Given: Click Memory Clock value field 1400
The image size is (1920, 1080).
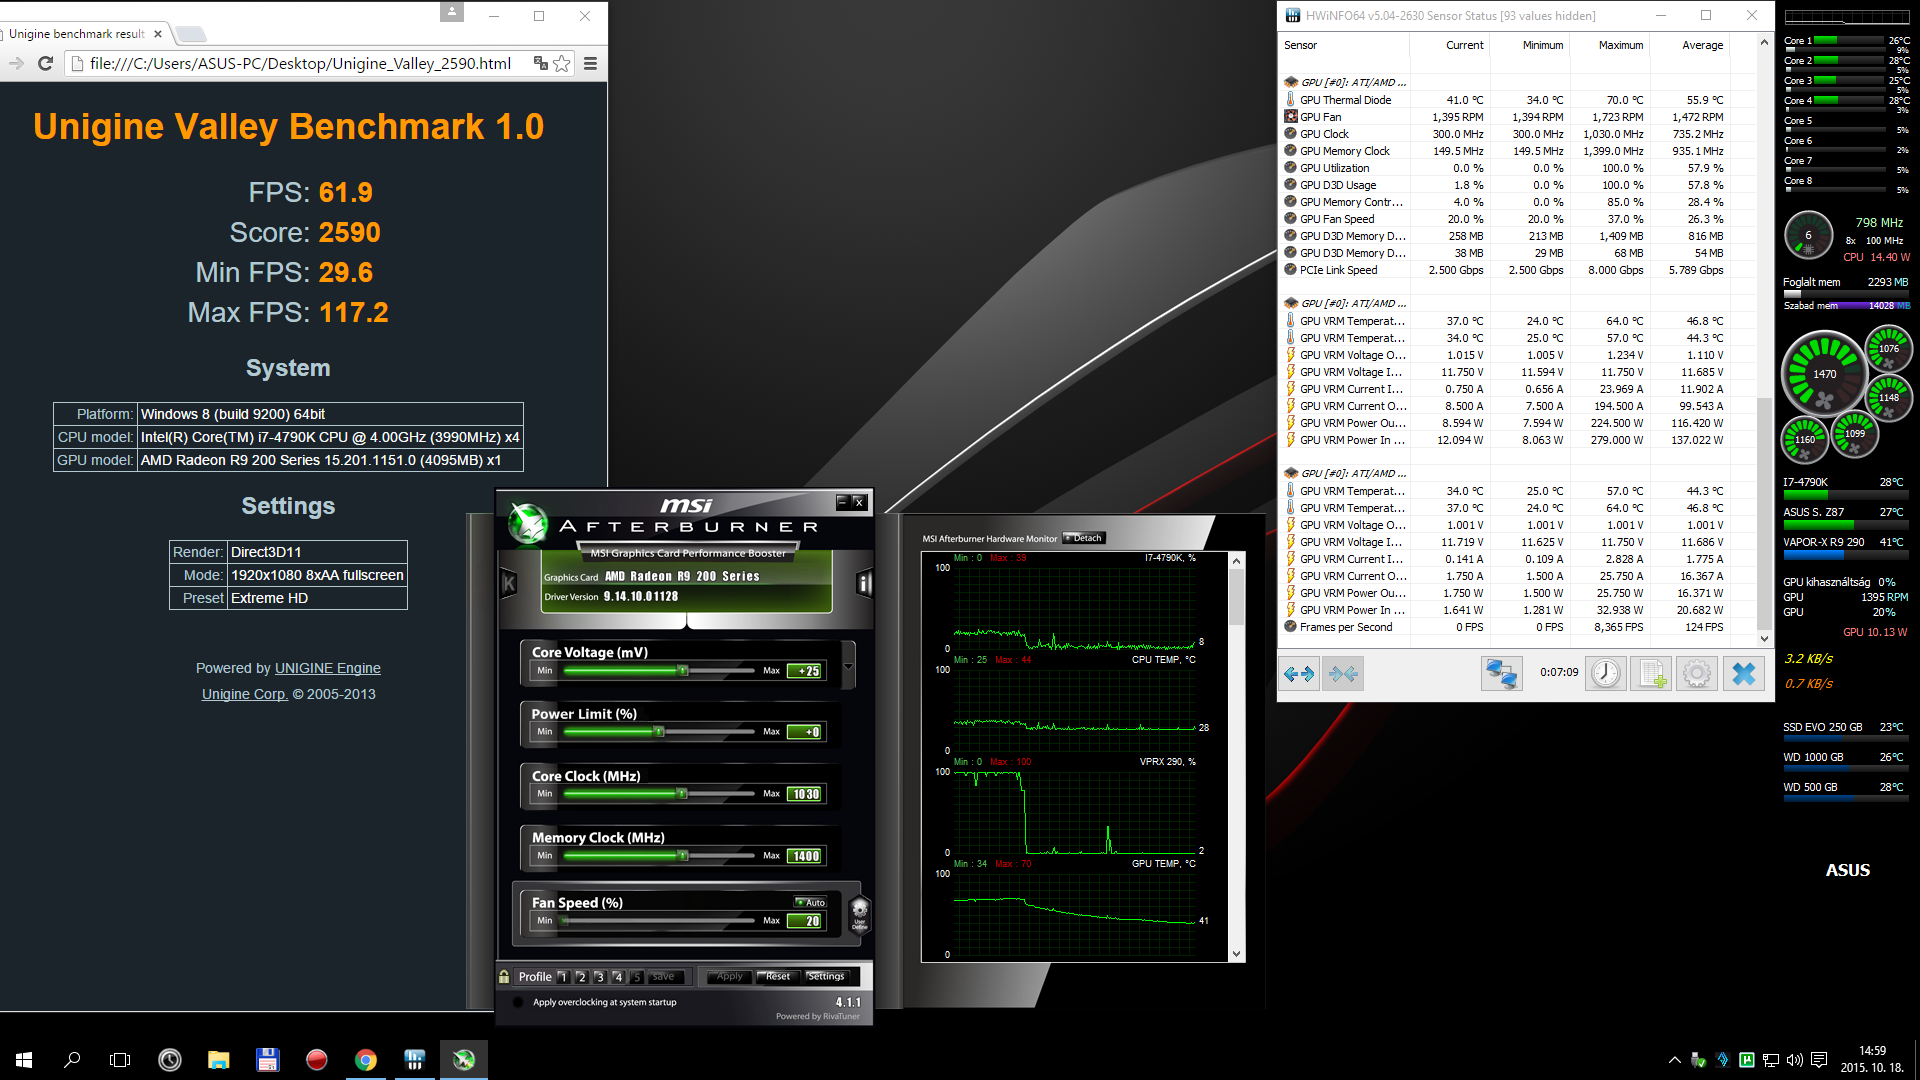Looking at the screenshot, I should pyautogui.click(x=805, y=856).
